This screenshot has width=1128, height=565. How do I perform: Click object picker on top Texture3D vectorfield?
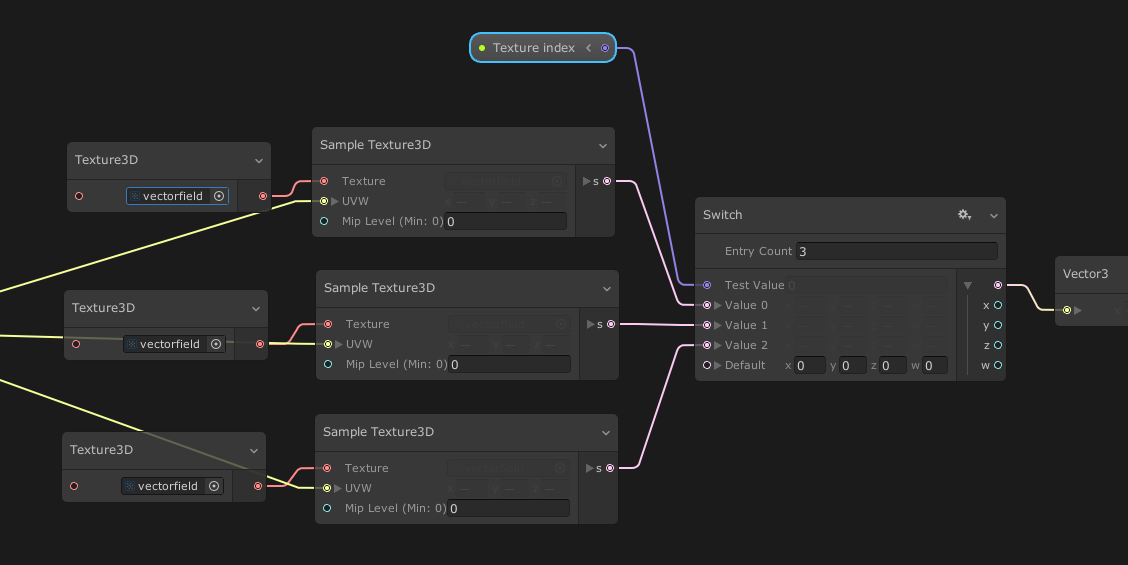click(x=219, y=196)
